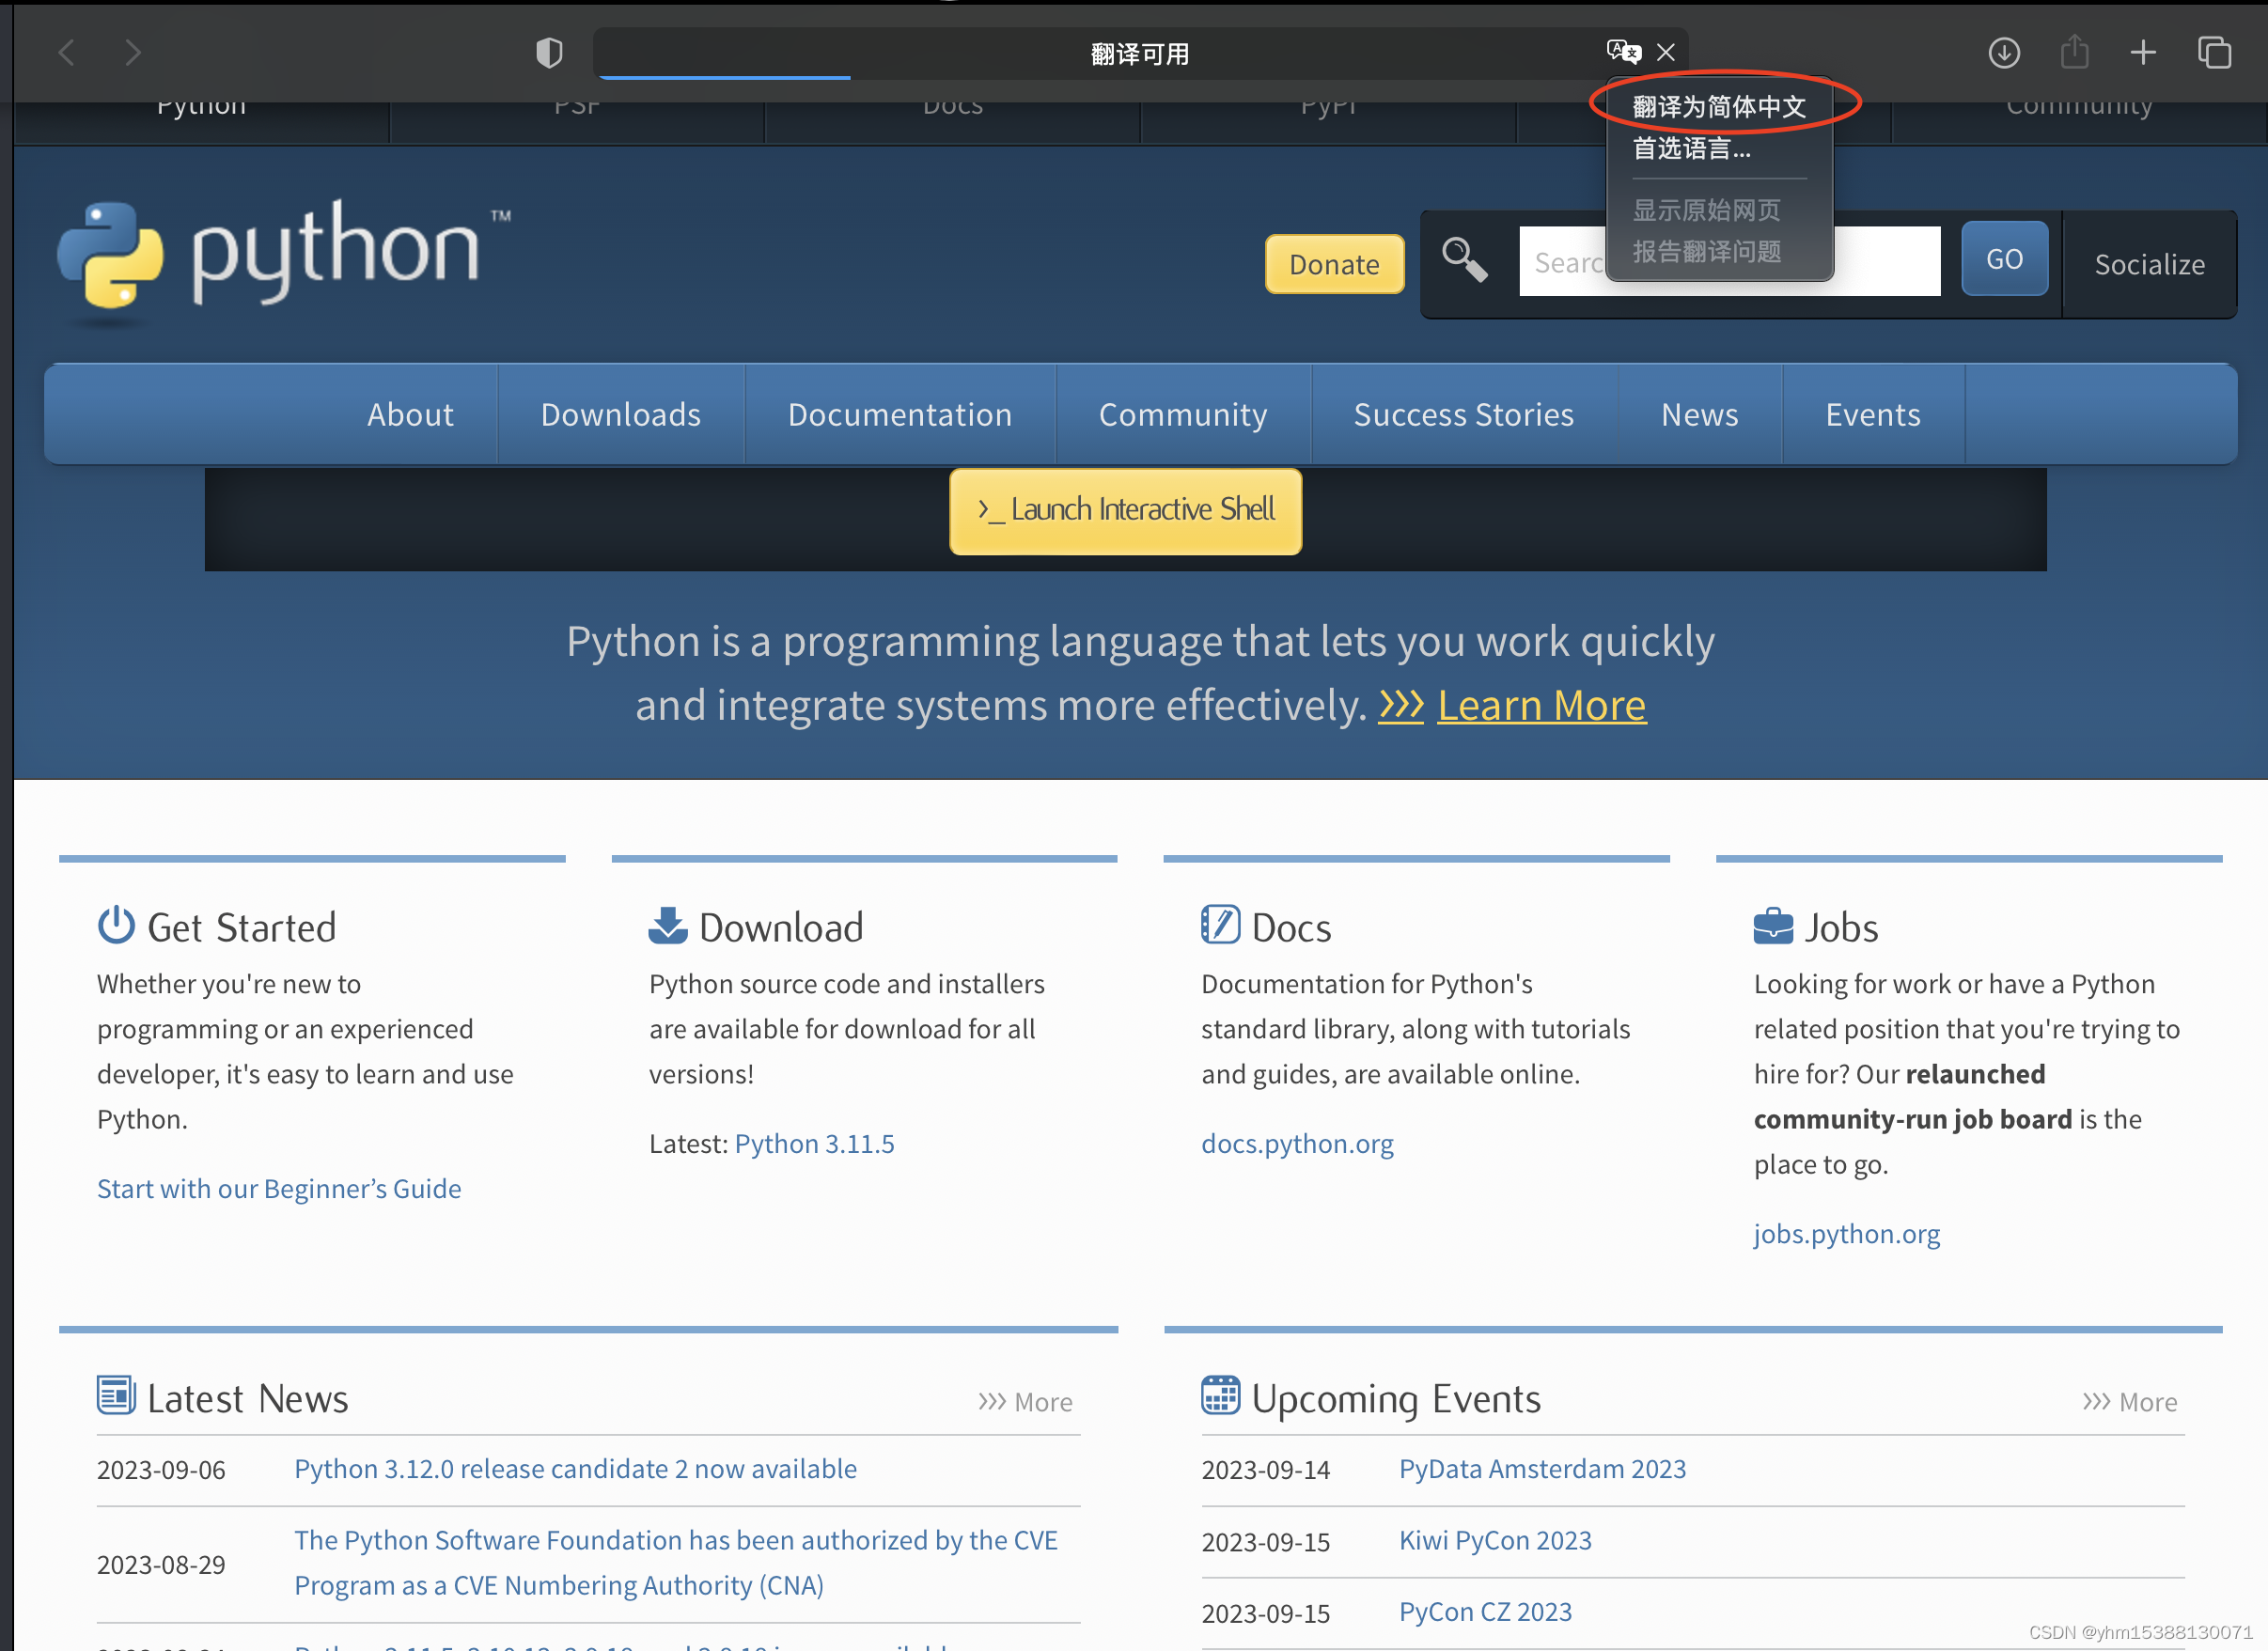
Task: Open the privacy shield report icon
Action: click(x=549, y=52)
